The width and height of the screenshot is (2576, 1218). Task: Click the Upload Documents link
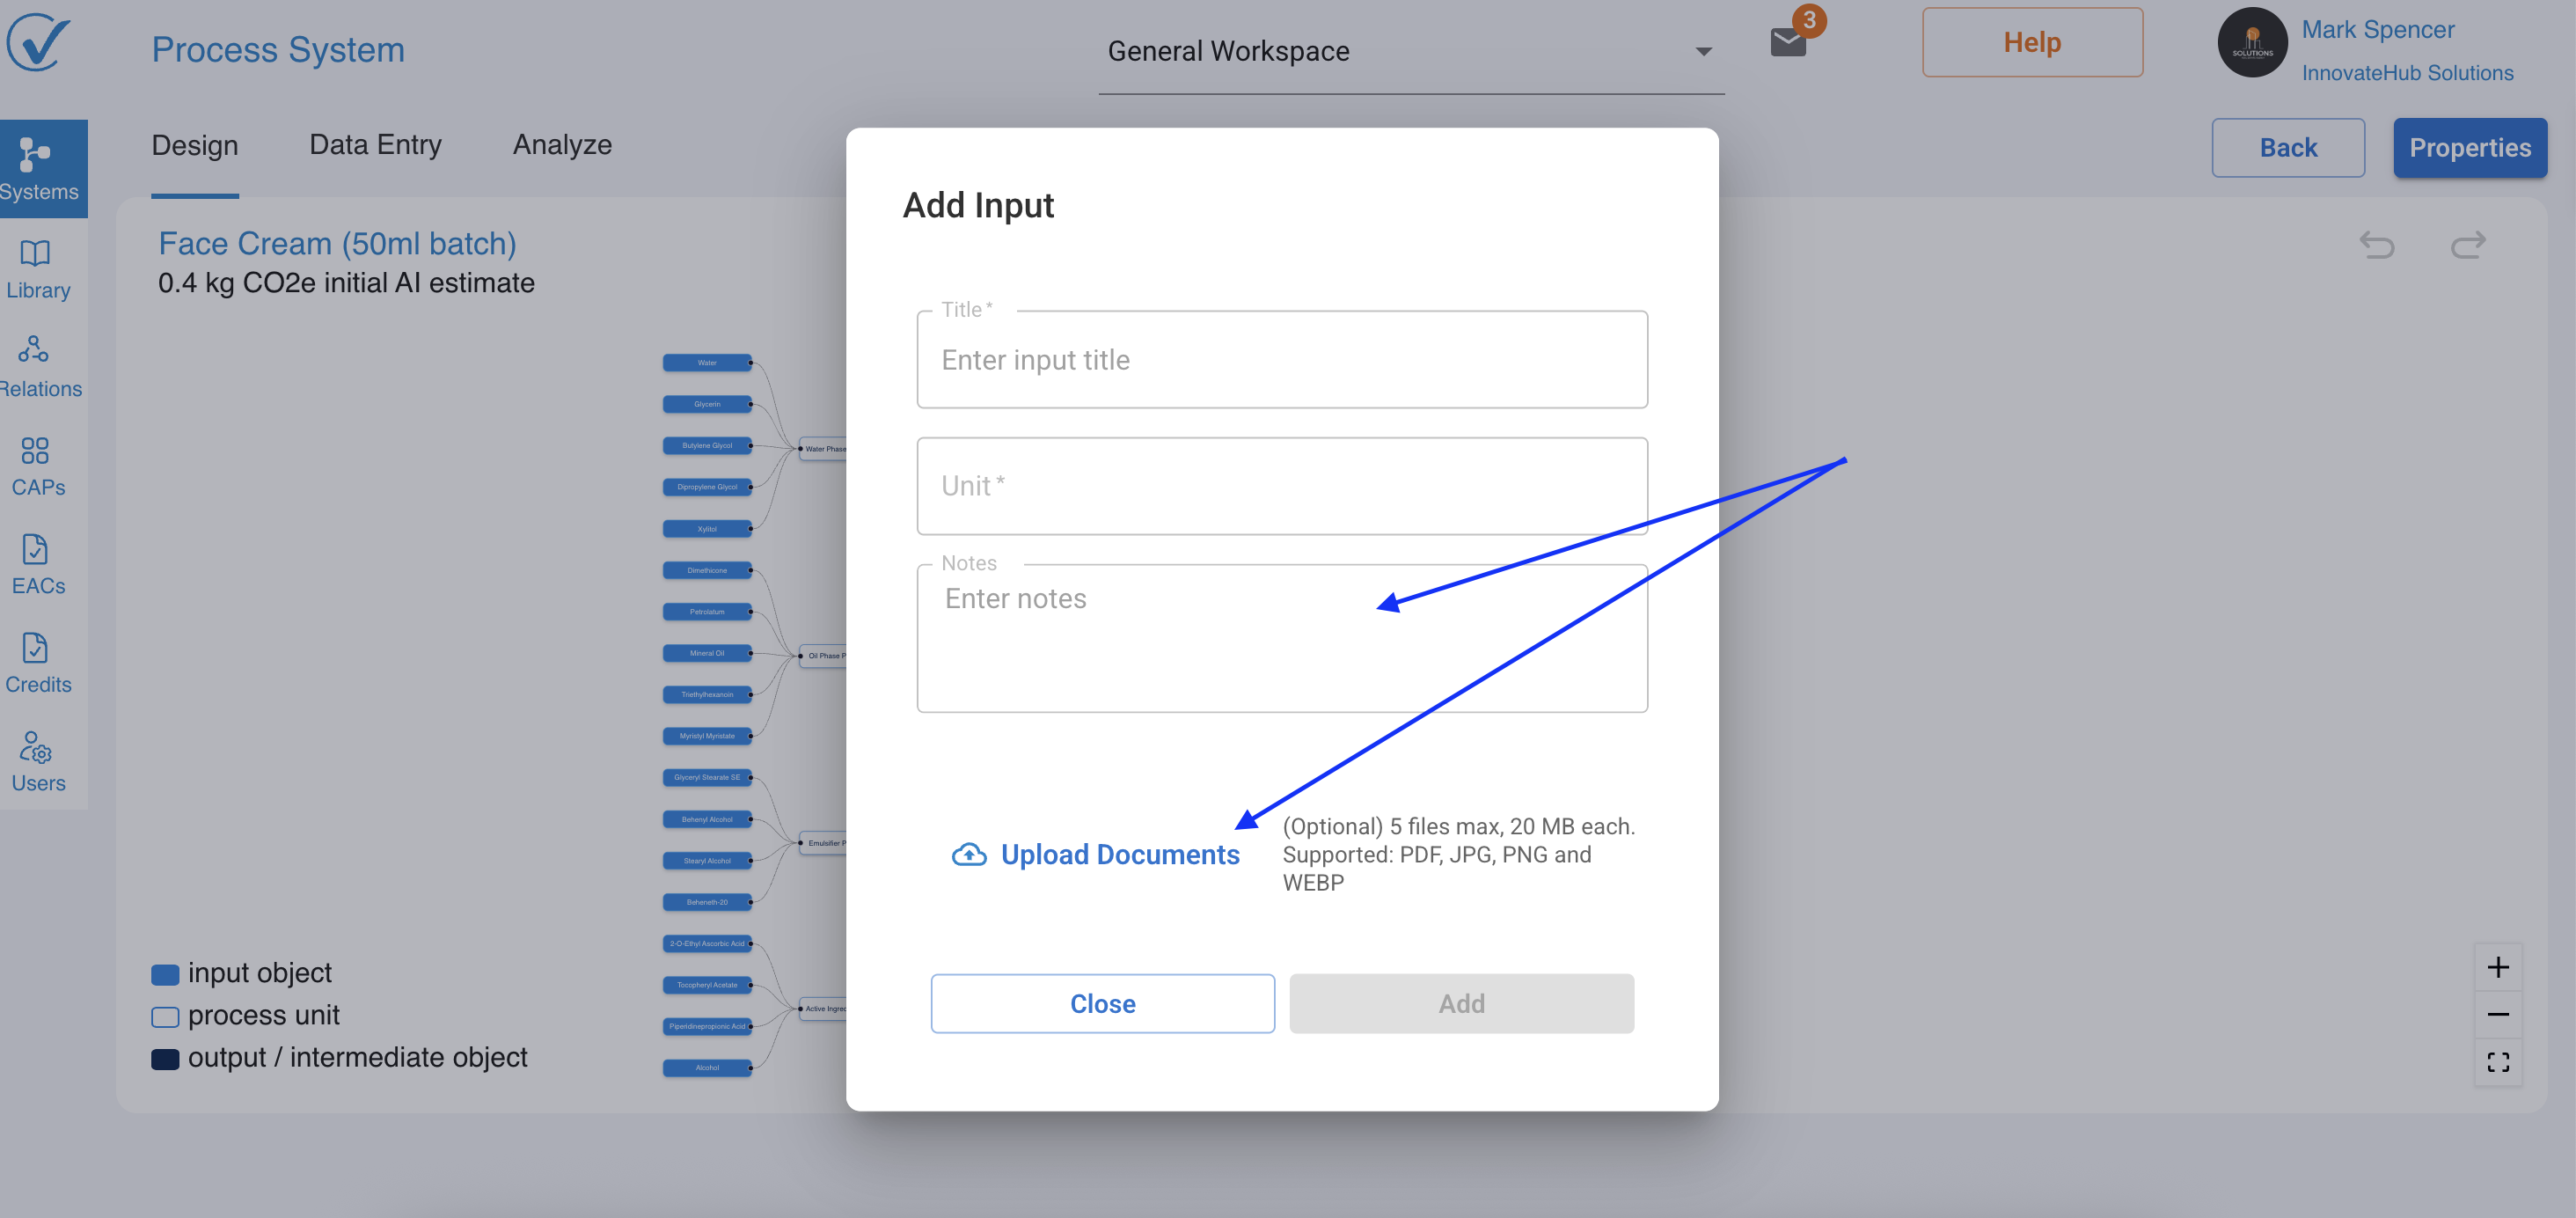pos(1095,854)
